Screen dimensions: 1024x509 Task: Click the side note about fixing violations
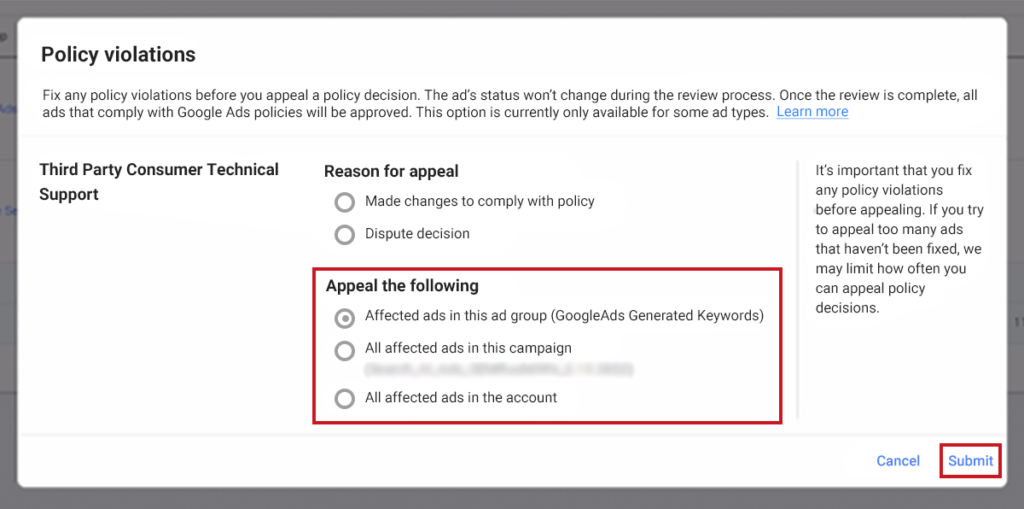click(x=893, y=239)
